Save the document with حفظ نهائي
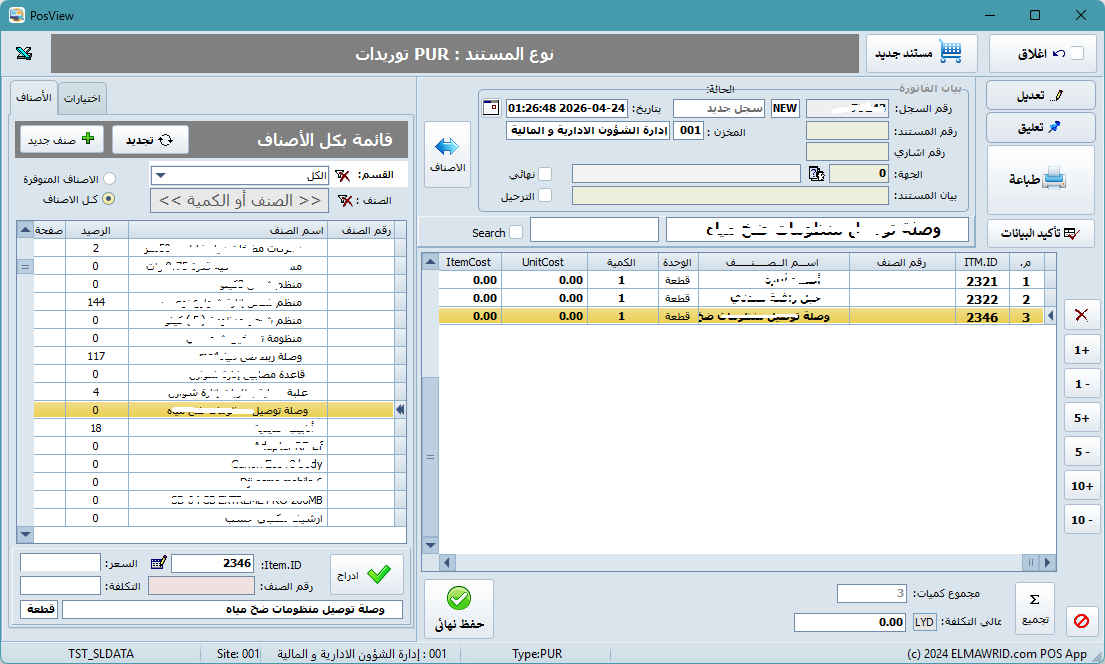 459,608
